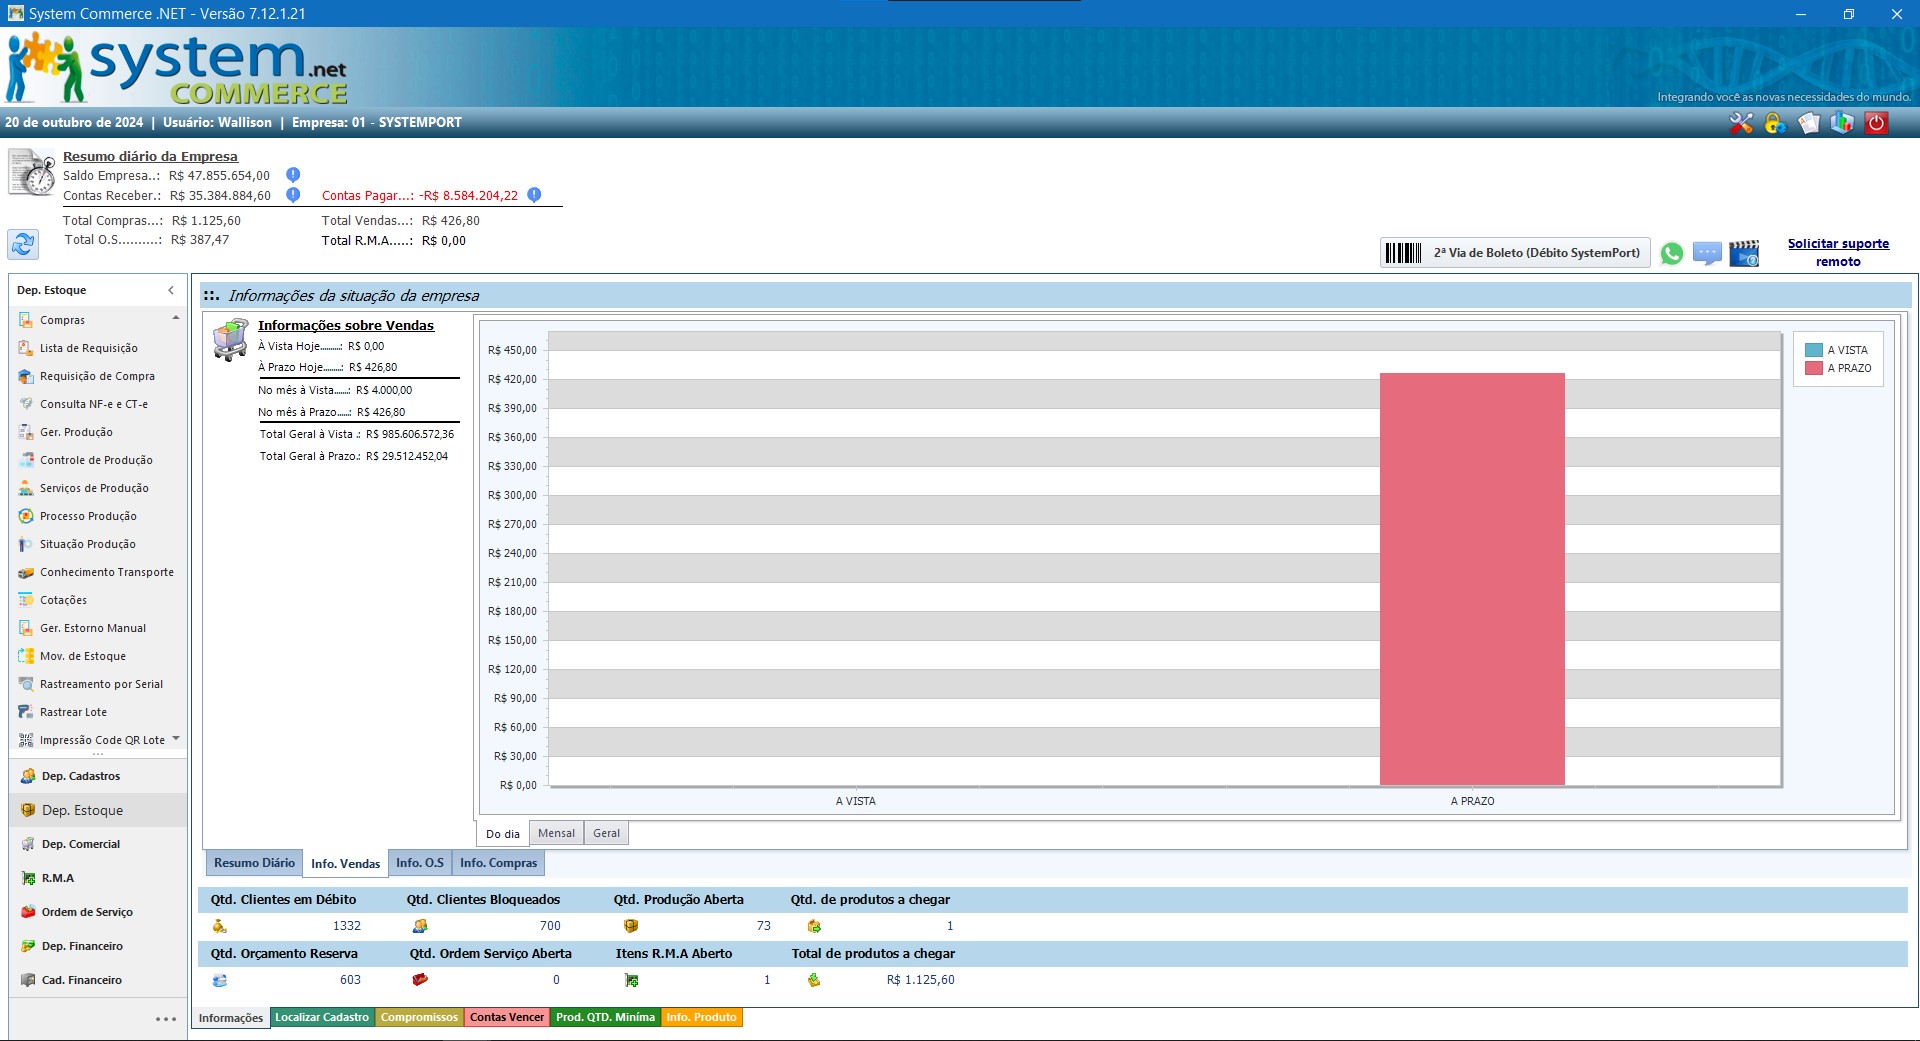Click the A PRAZO legend color swatch
This screenshot has height=1041, width=1920.
pyautogui.click(x=1813, y=368)
